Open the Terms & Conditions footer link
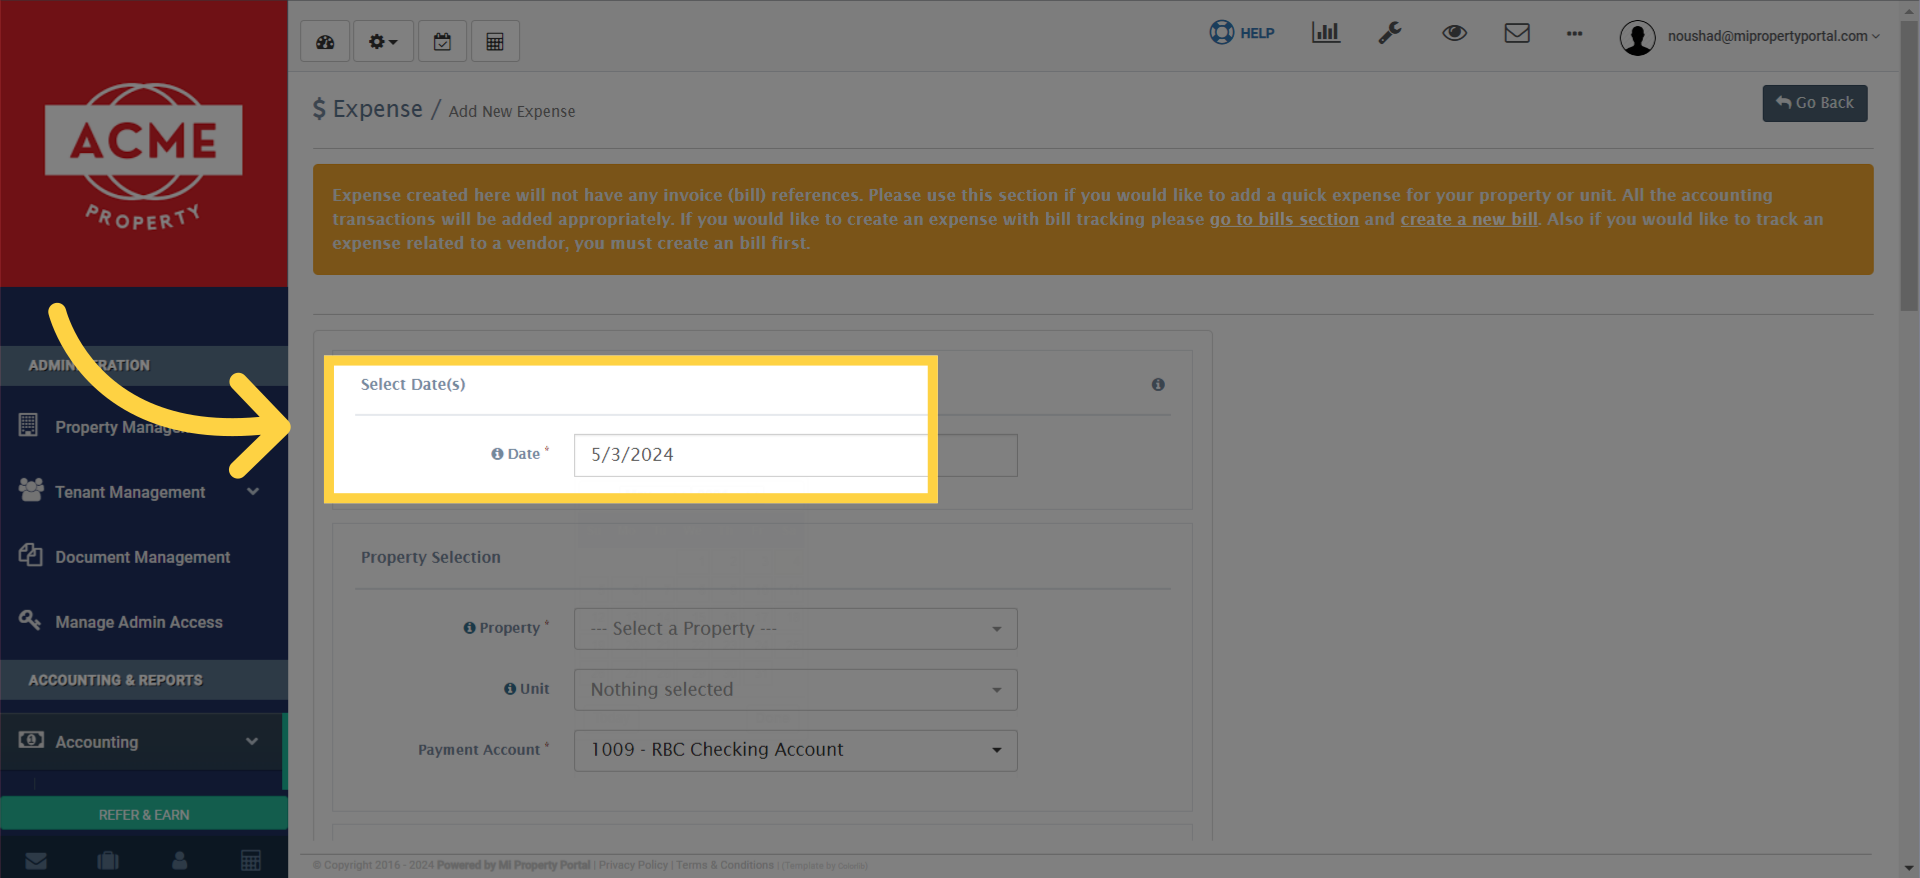 (x=725, y=865)
